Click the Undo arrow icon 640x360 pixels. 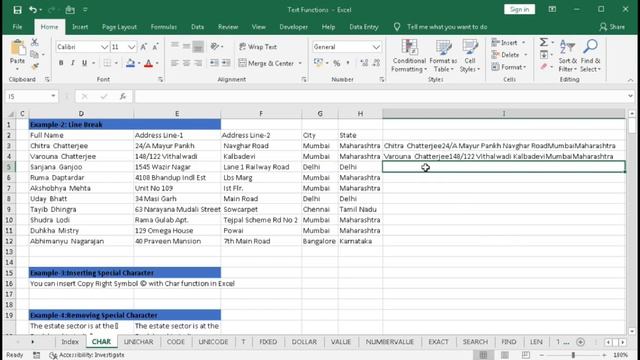coord(33,10)
